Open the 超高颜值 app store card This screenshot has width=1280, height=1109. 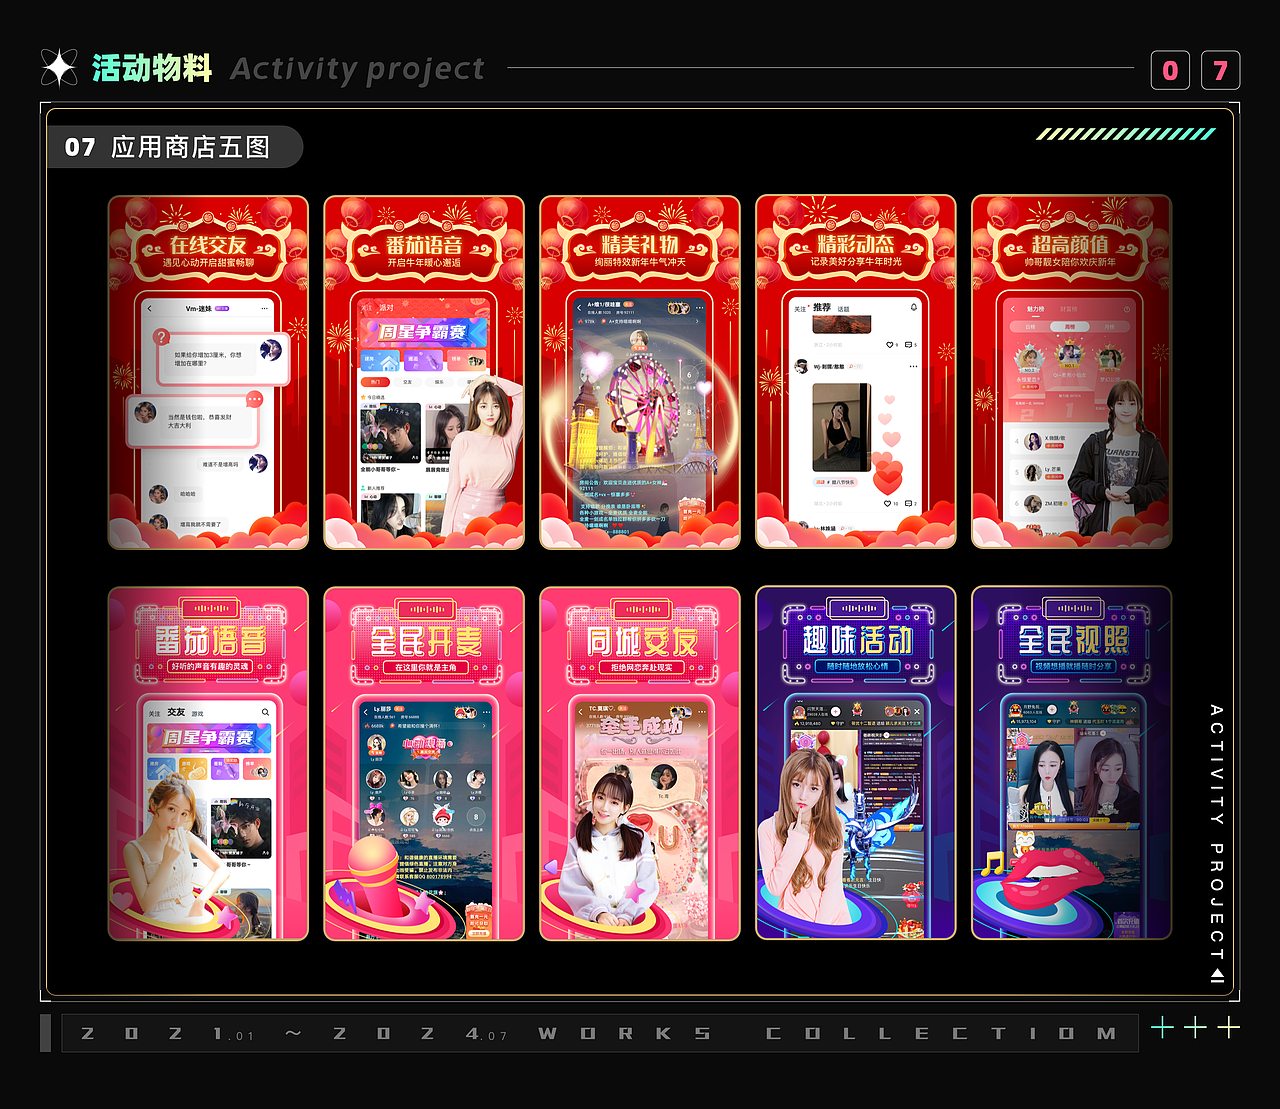click(1072, 372)
